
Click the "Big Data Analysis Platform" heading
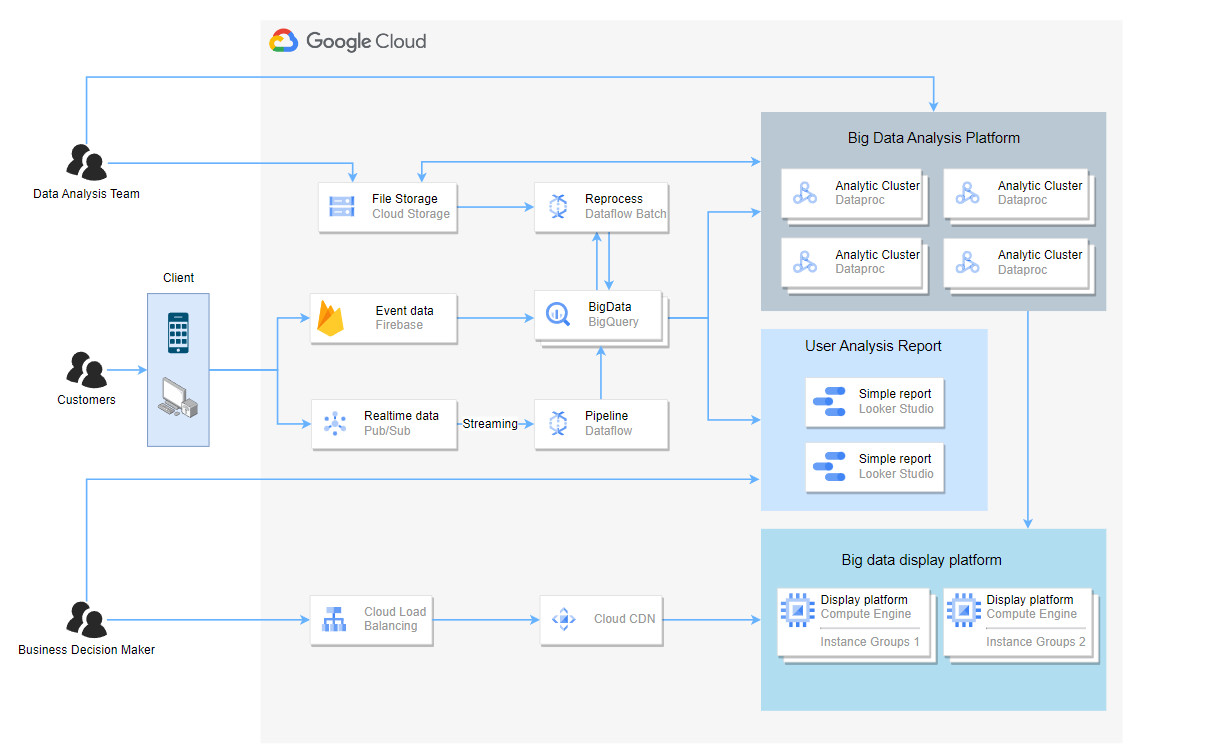click(934, 138)
